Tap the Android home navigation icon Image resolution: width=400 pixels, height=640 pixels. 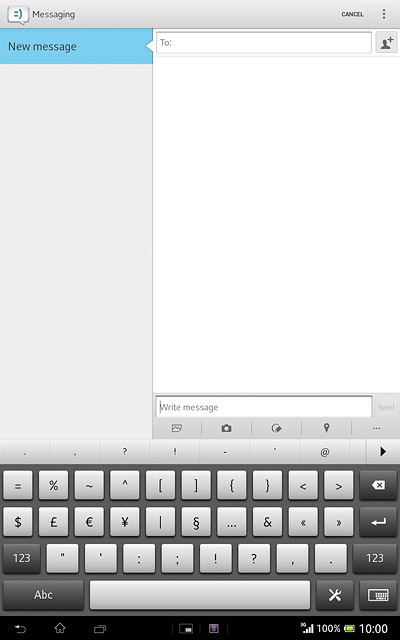coord(60,629)
